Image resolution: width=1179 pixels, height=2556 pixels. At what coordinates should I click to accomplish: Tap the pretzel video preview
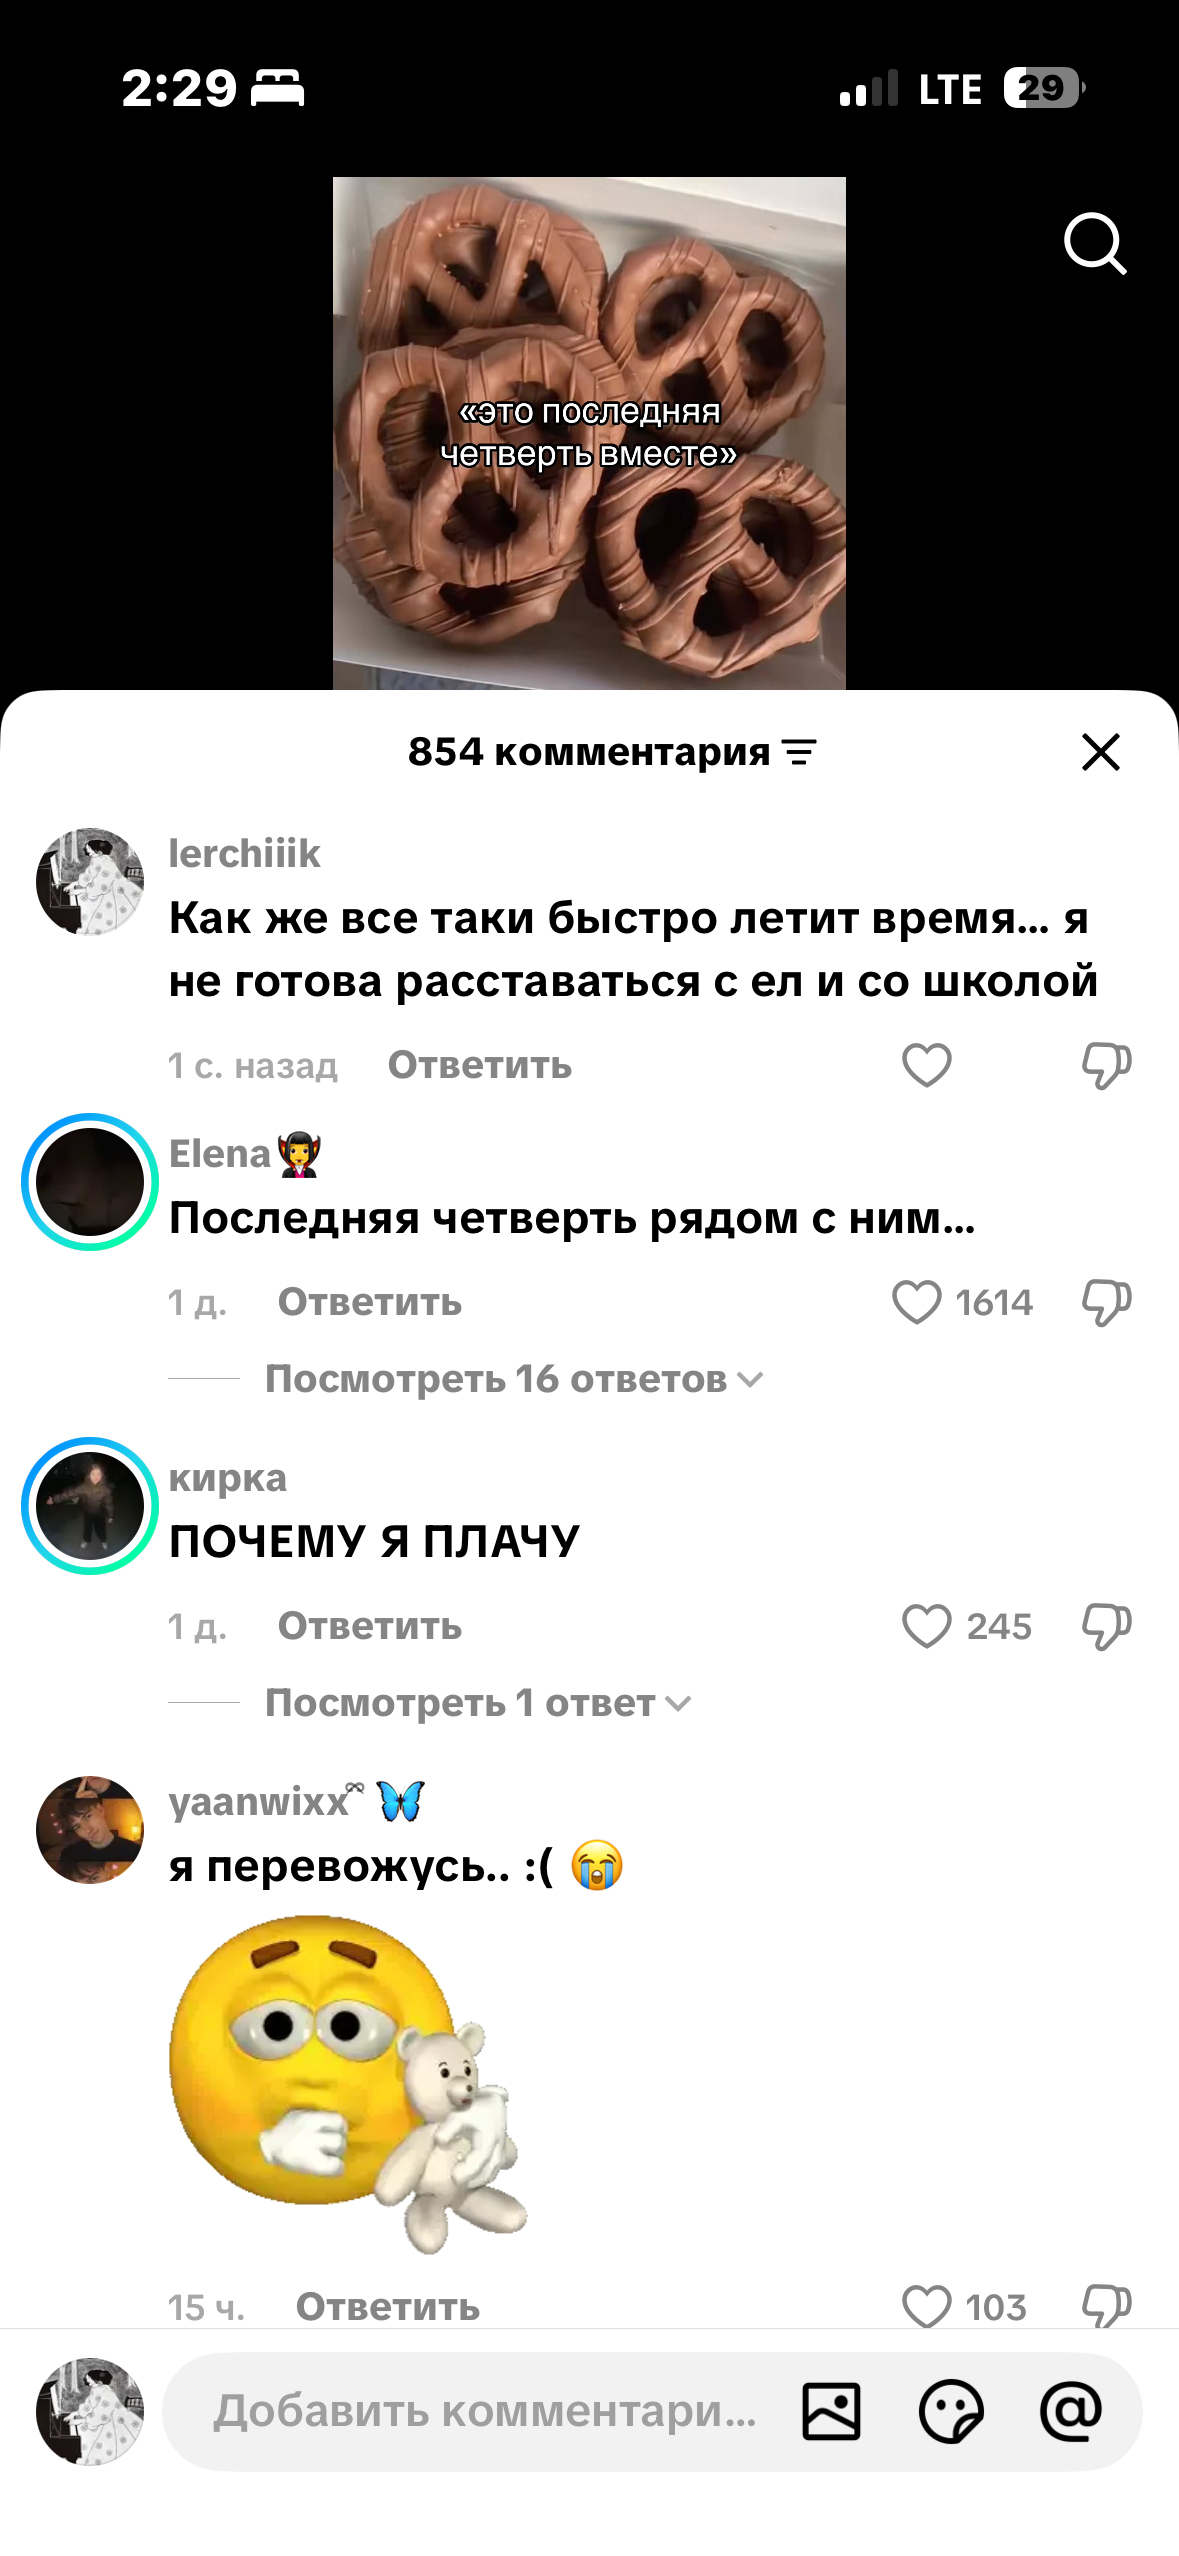(x=589, y=433)
